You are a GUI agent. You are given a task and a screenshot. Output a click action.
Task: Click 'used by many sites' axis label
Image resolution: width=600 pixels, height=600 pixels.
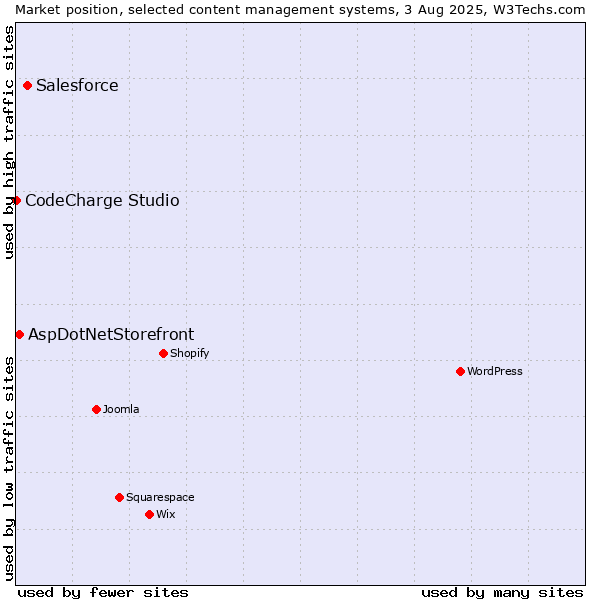coord(502,593)
